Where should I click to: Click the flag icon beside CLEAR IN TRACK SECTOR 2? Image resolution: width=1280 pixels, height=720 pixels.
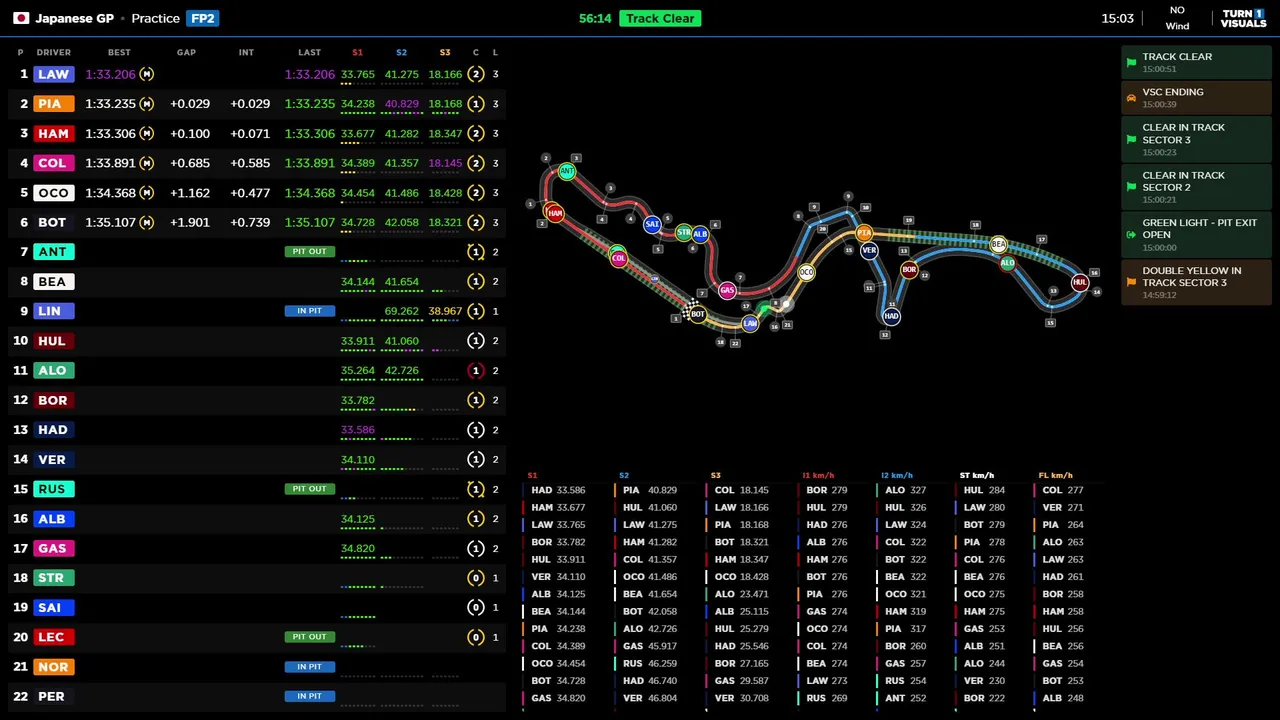pos(1131,187)
